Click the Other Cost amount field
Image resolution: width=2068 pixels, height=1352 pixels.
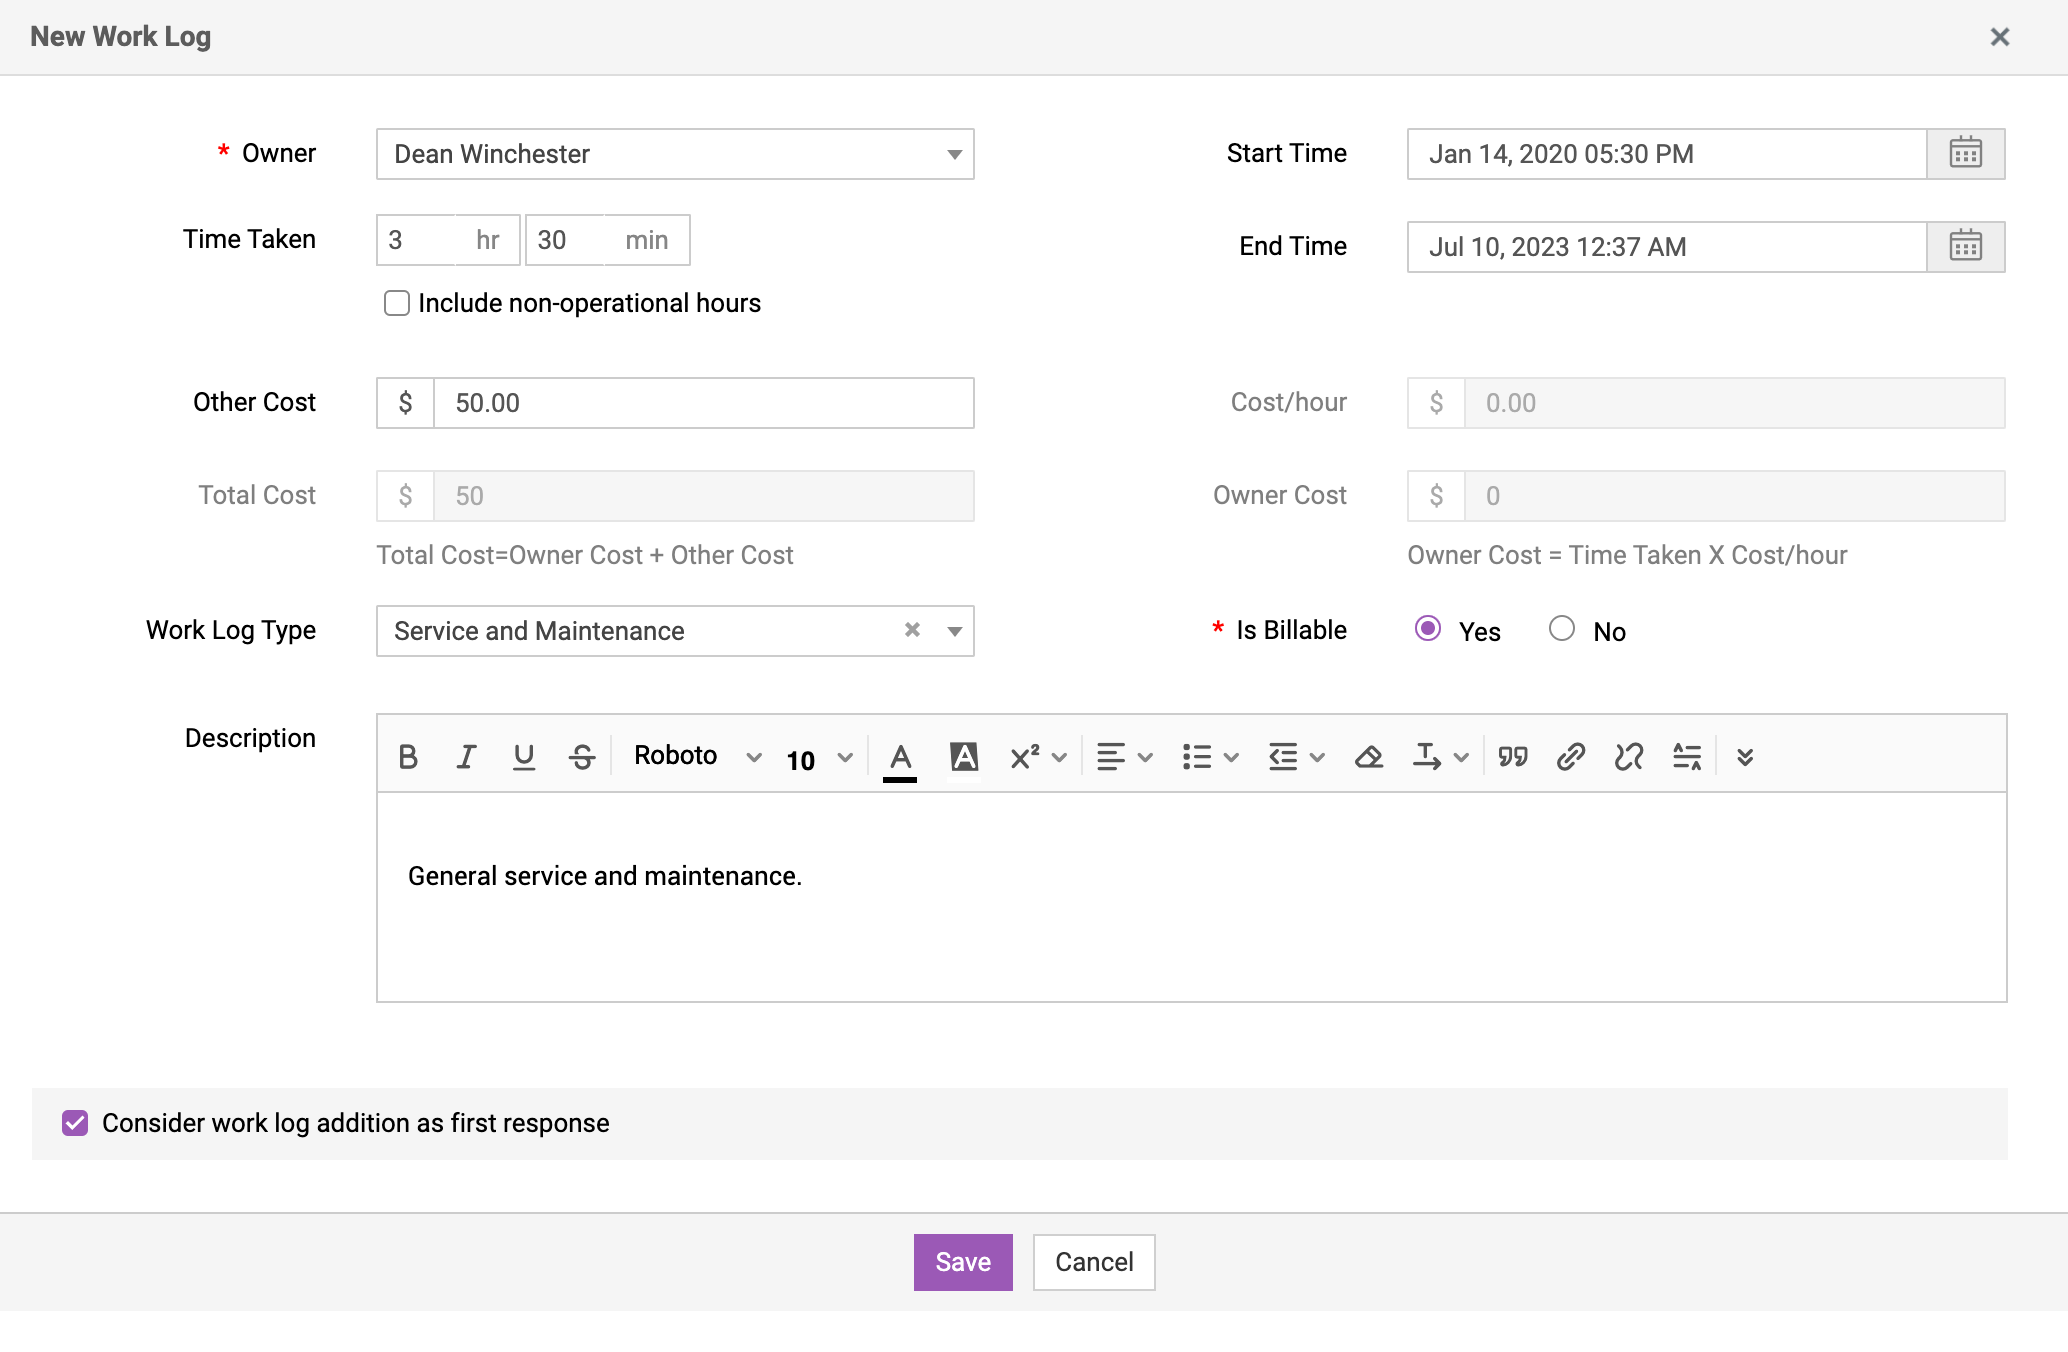coord(703,403)
